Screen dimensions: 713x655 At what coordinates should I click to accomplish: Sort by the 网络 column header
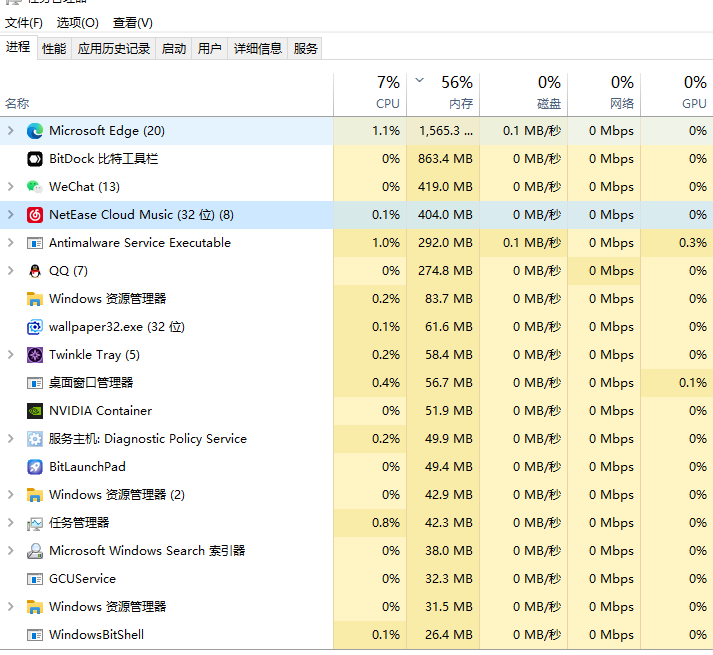pyautogui.click(x=604, y=95)
